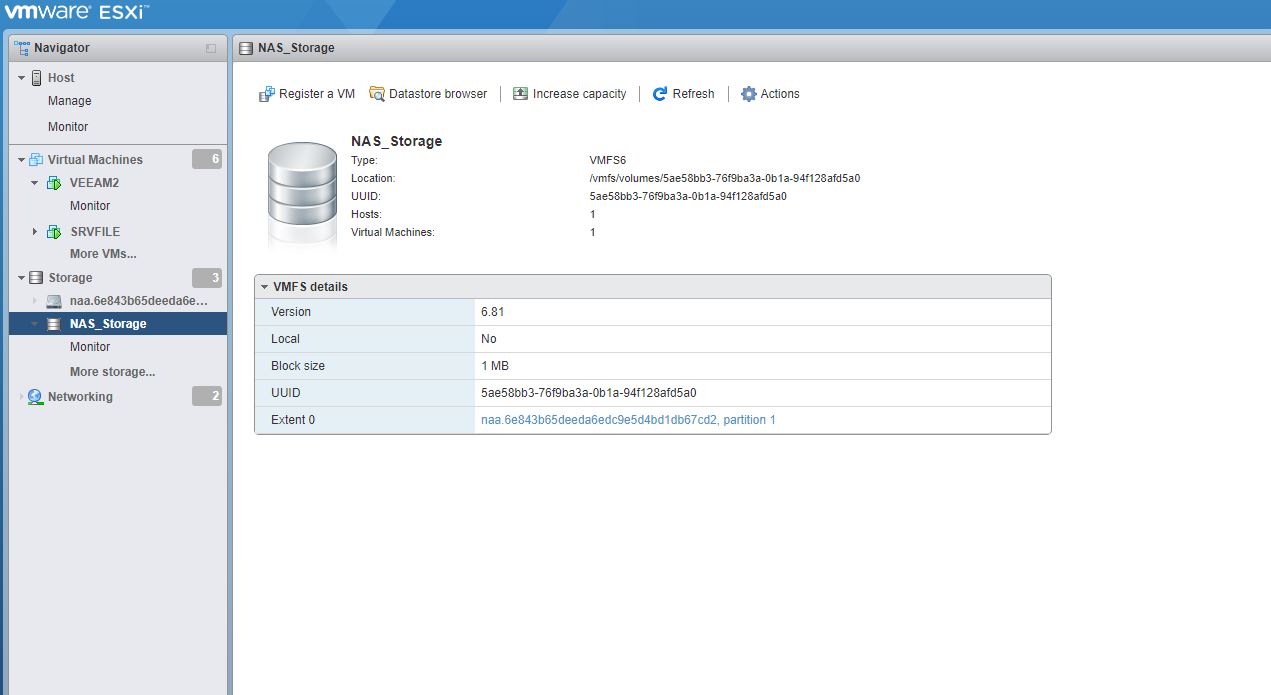Expand the Networking tree node
Screen dimensions: 1271x695
21,397
